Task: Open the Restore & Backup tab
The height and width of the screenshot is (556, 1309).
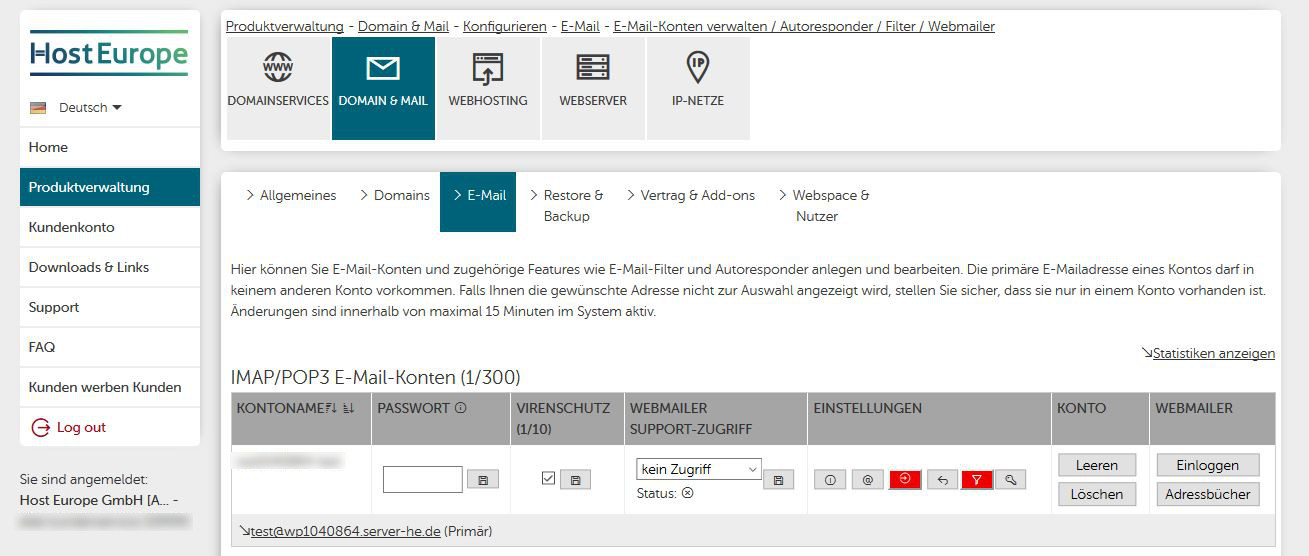Action: tap(566, 205)
